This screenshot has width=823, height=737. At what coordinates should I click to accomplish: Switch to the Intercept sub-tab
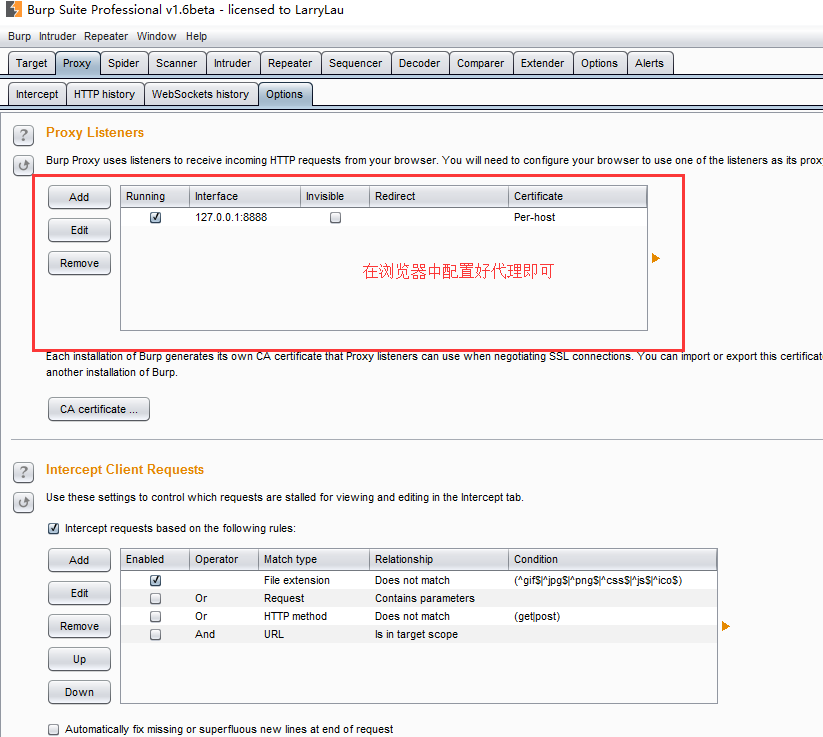tap(37, 94)
